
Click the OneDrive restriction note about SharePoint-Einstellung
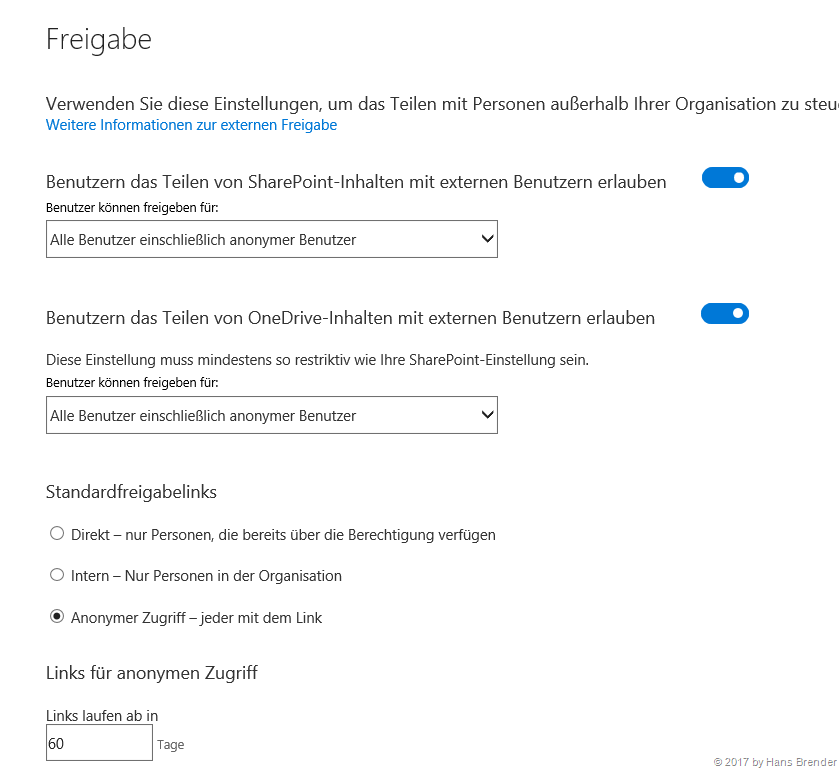(317, 359)
